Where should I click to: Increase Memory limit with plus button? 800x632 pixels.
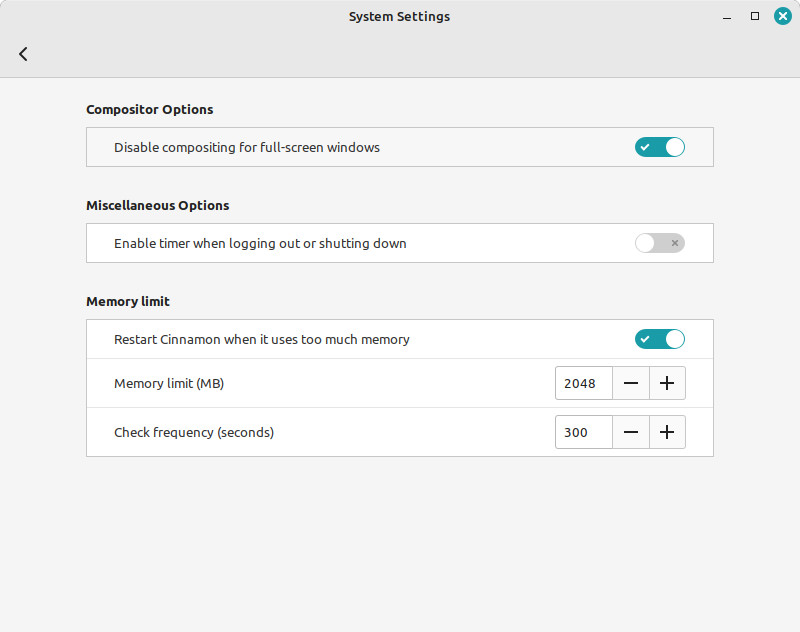coord(667,383)
